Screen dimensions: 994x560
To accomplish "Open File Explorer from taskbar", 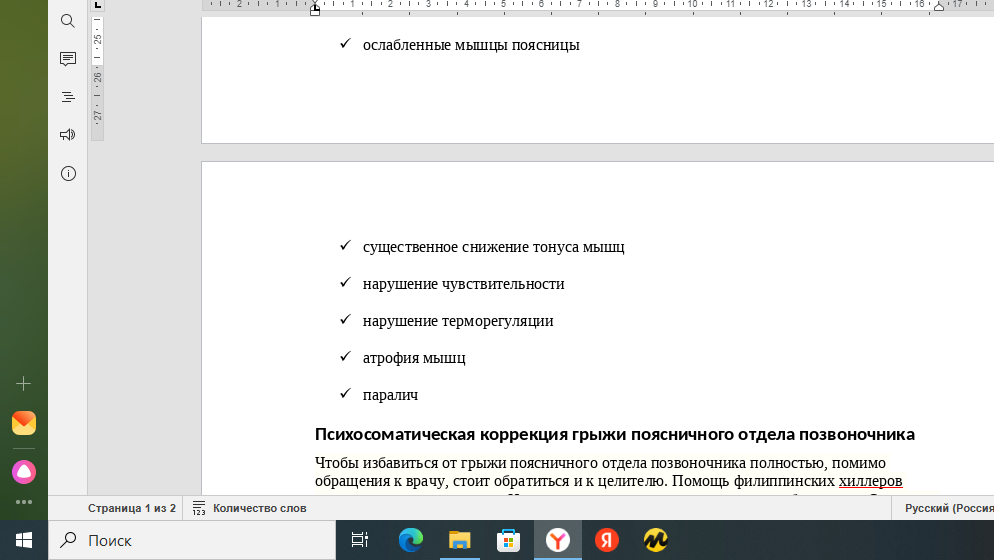I will pyautogui.click(x=460, y=540).
